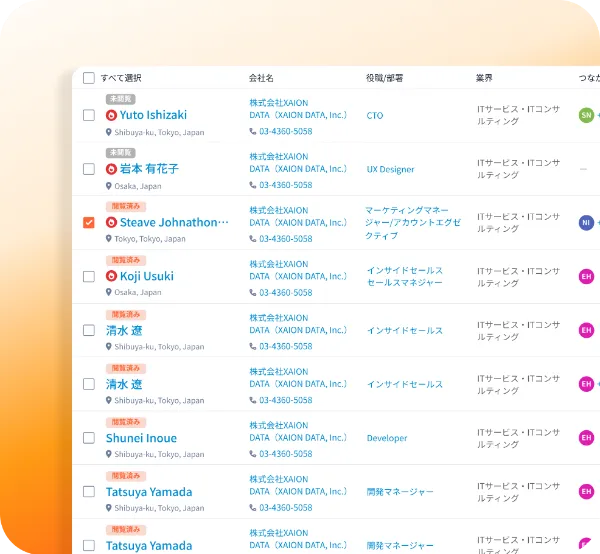Tick the checkbox for Koji Usuki
The width and height of the screenshot is (600, 554).
tap(89, 276)
